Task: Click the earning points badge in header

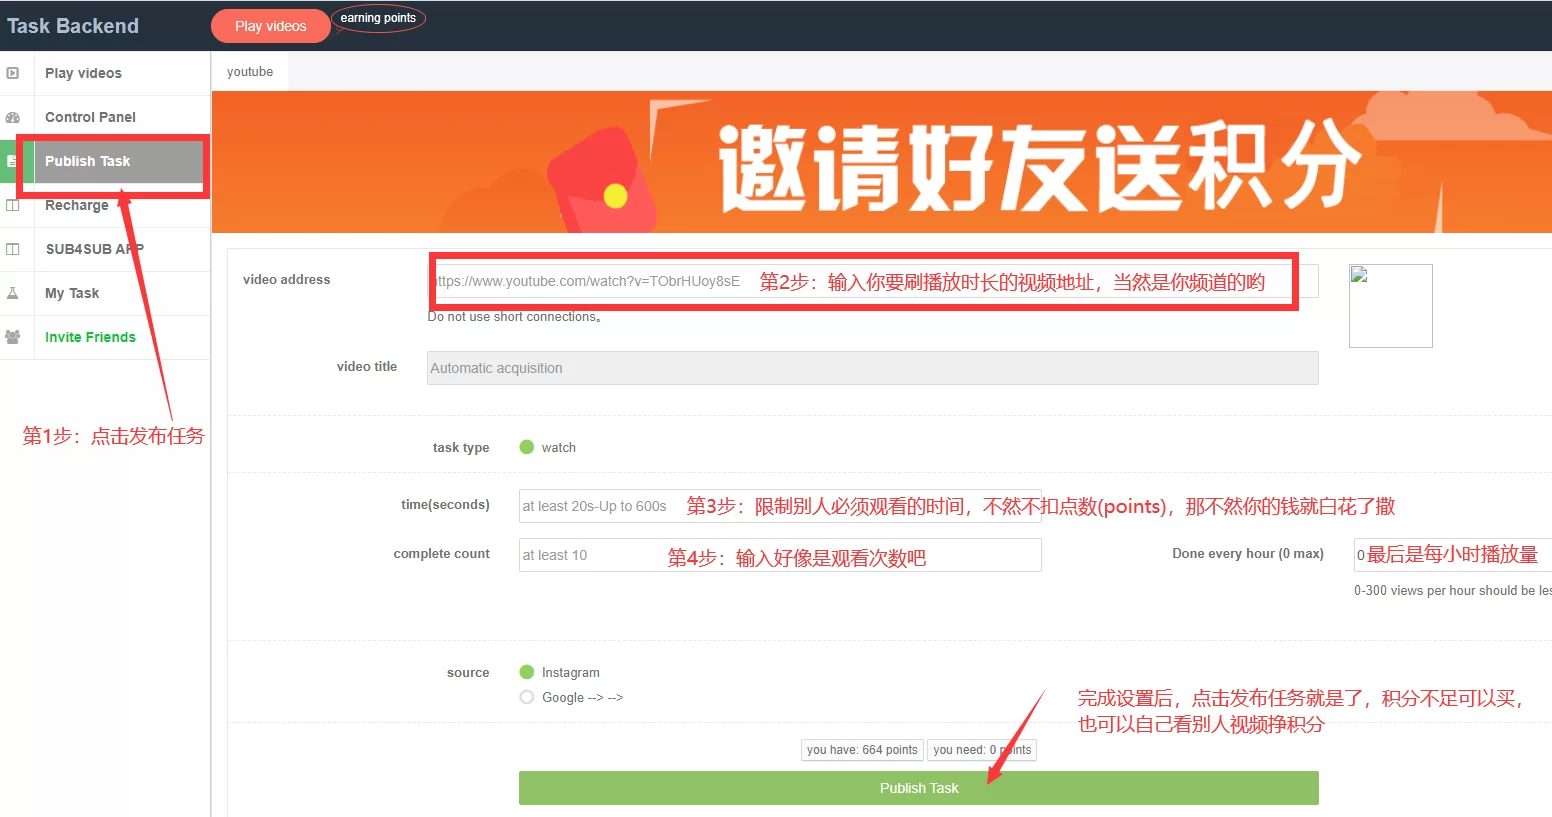Action: tap(378, 18)
